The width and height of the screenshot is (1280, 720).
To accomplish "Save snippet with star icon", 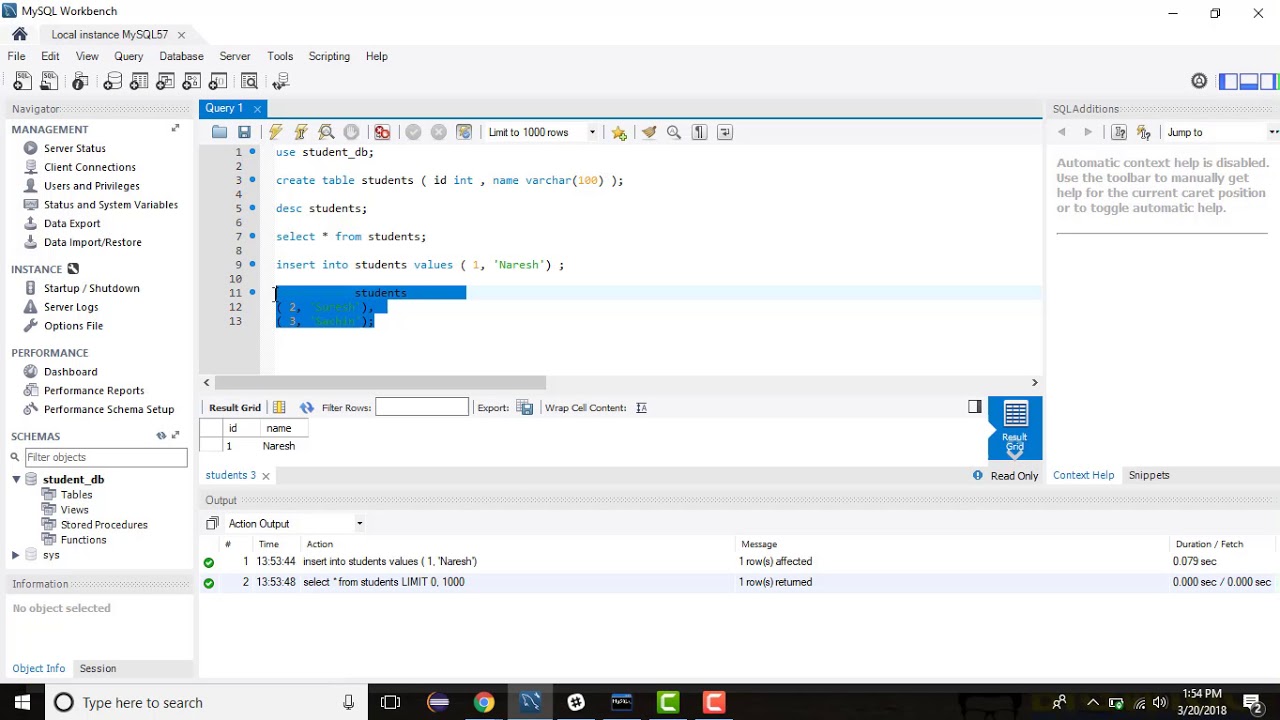I will 619,132.
